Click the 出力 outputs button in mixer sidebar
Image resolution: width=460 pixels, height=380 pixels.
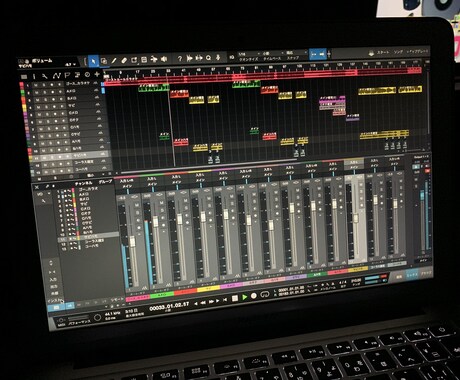54,287
